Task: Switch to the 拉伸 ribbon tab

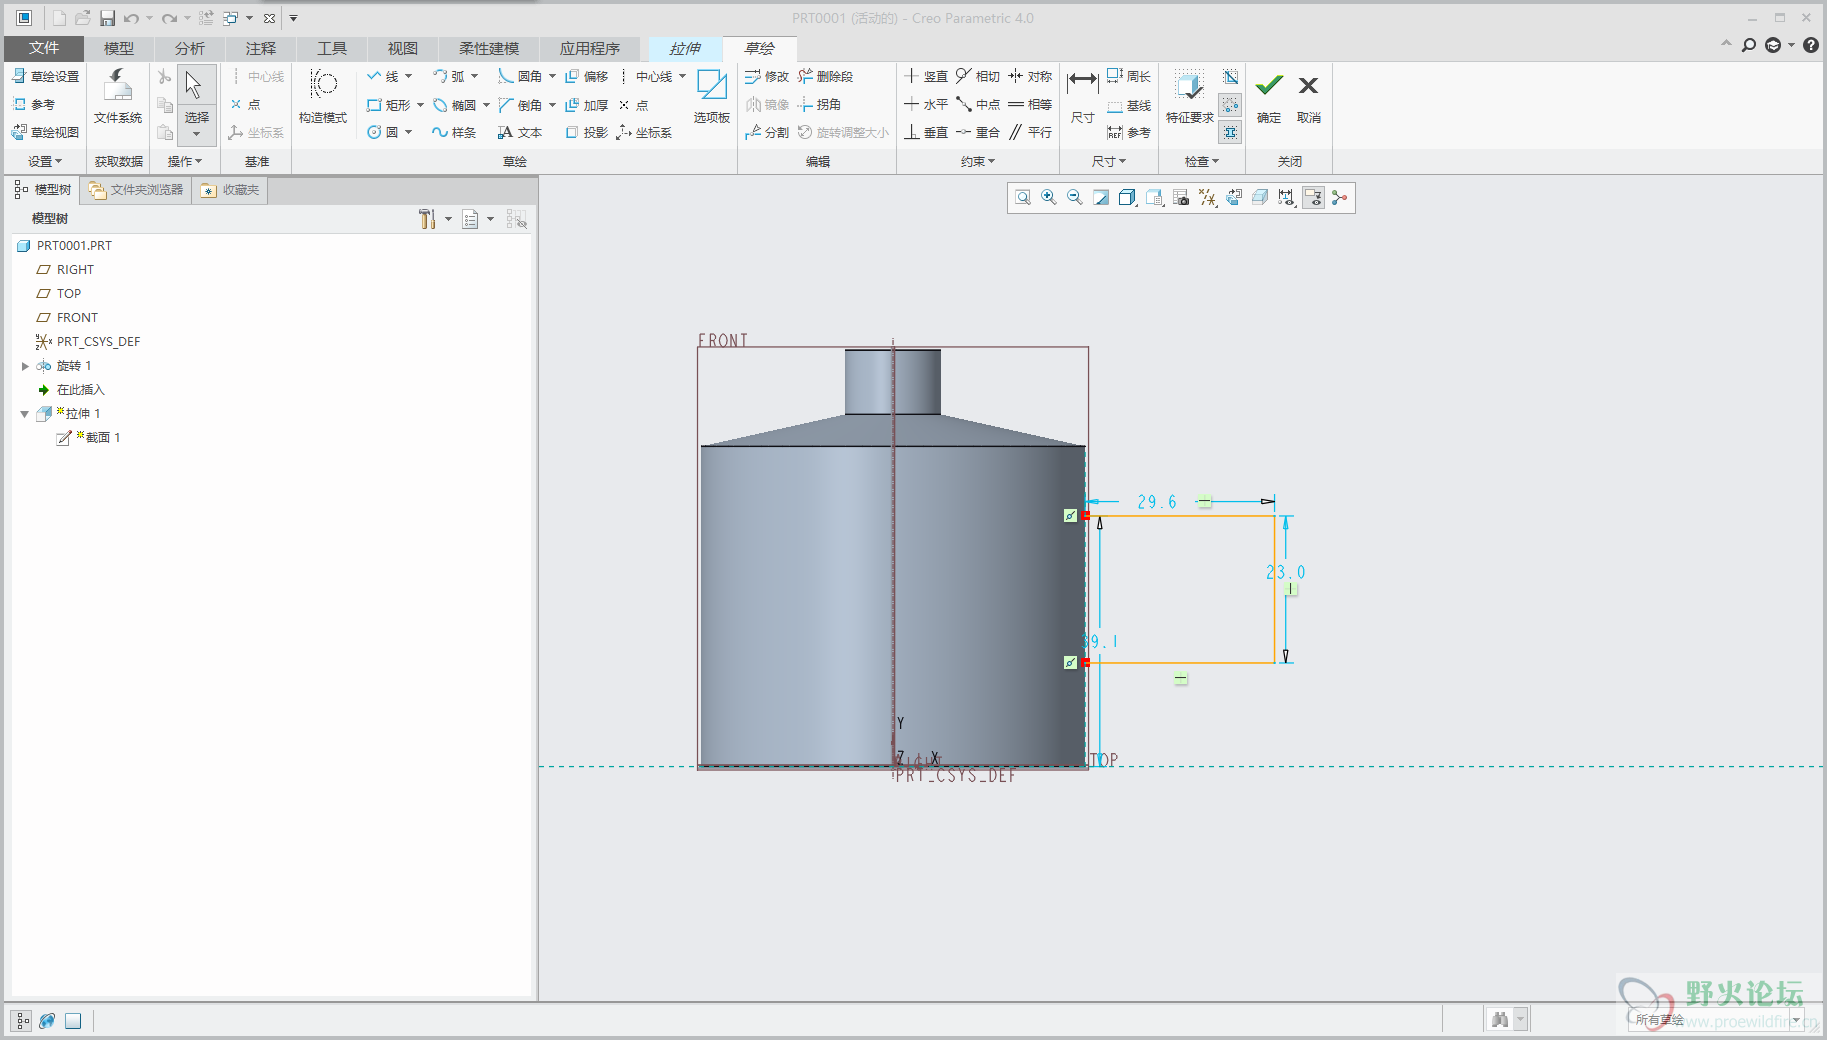Action: pos(685,48)
